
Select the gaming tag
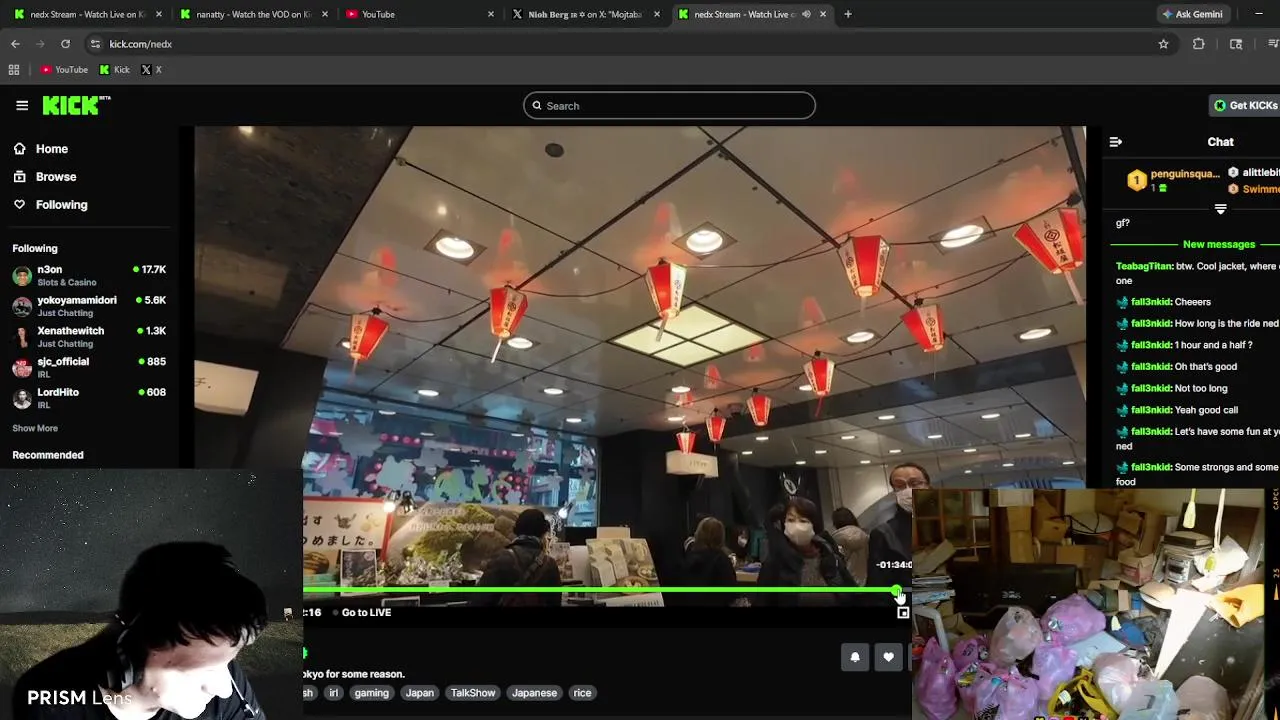pyautogui.click(x=371, y=693)
